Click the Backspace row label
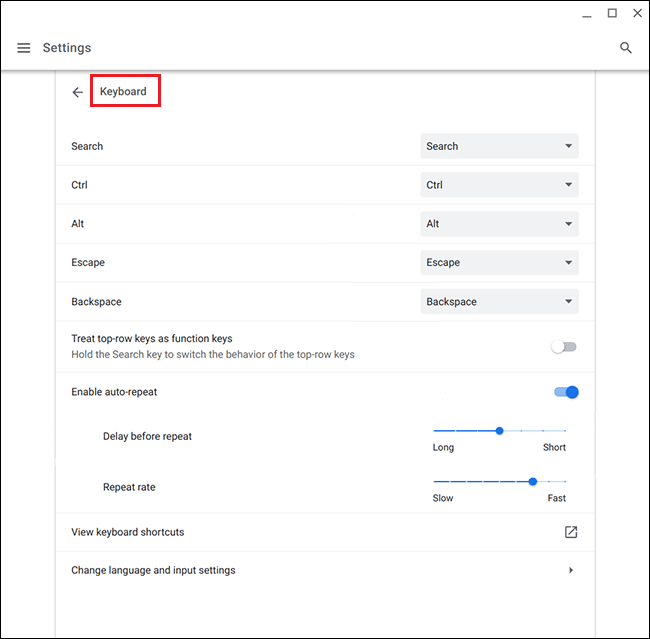The width and height of the screenshot is (650, 639). pyautogui.click(x=96, y=301)
